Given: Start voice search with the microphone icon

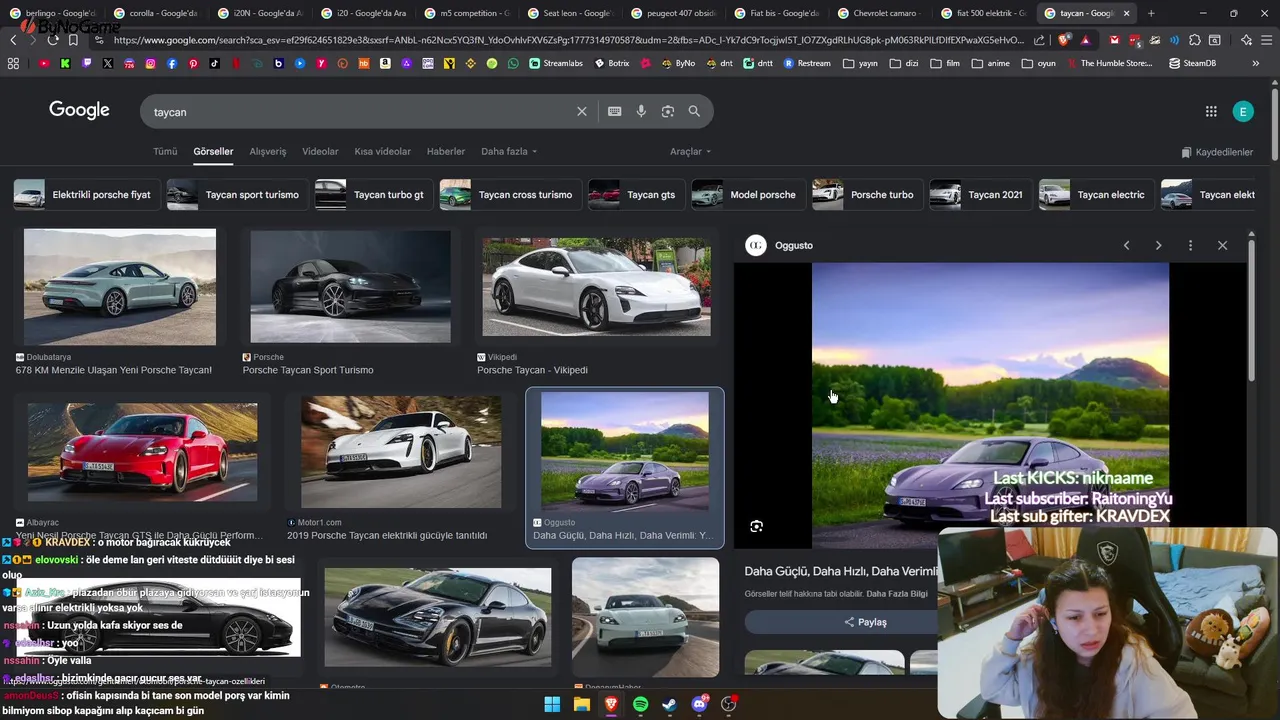Looking at the screenshot, I should pos(641,112).
